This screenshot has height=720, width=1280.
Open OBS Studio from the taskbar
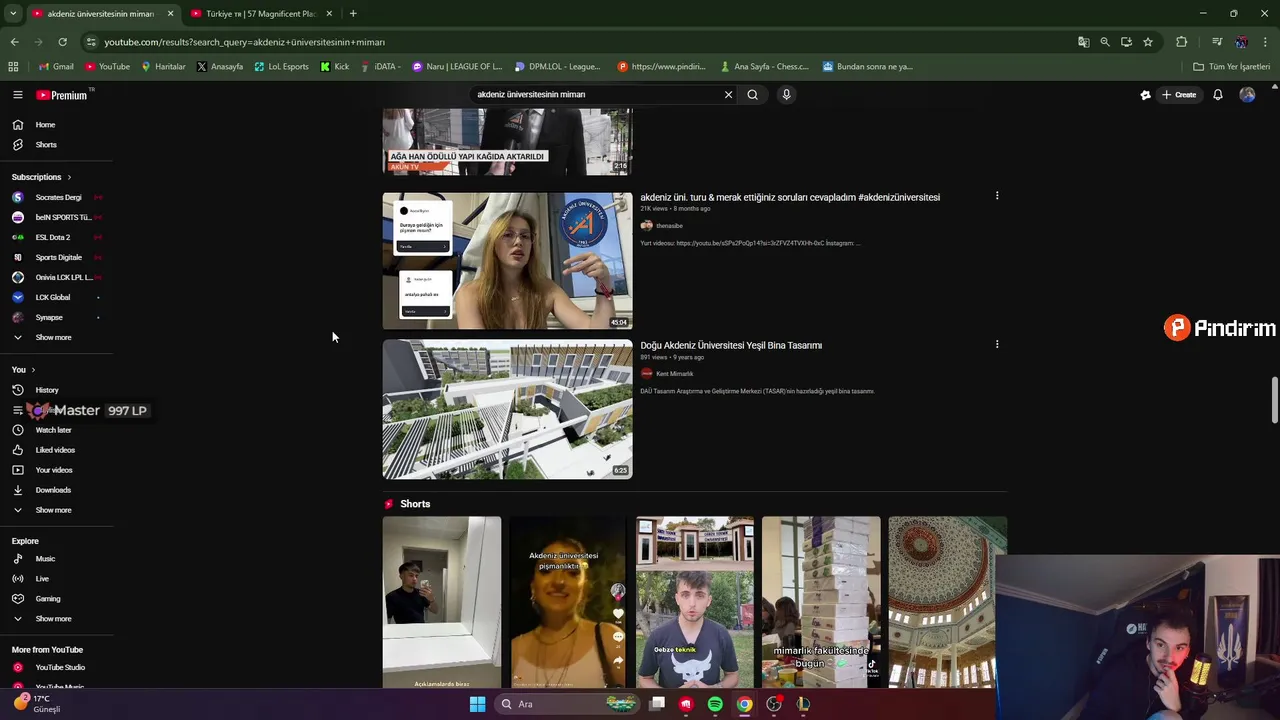pos(773,704)
